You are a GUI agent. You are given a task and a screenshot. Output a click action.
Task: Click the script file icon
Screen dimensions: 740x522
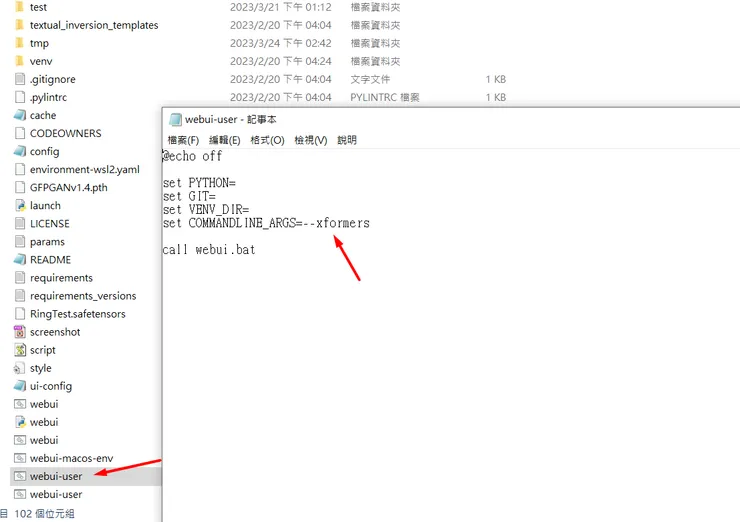coord(20,350)
